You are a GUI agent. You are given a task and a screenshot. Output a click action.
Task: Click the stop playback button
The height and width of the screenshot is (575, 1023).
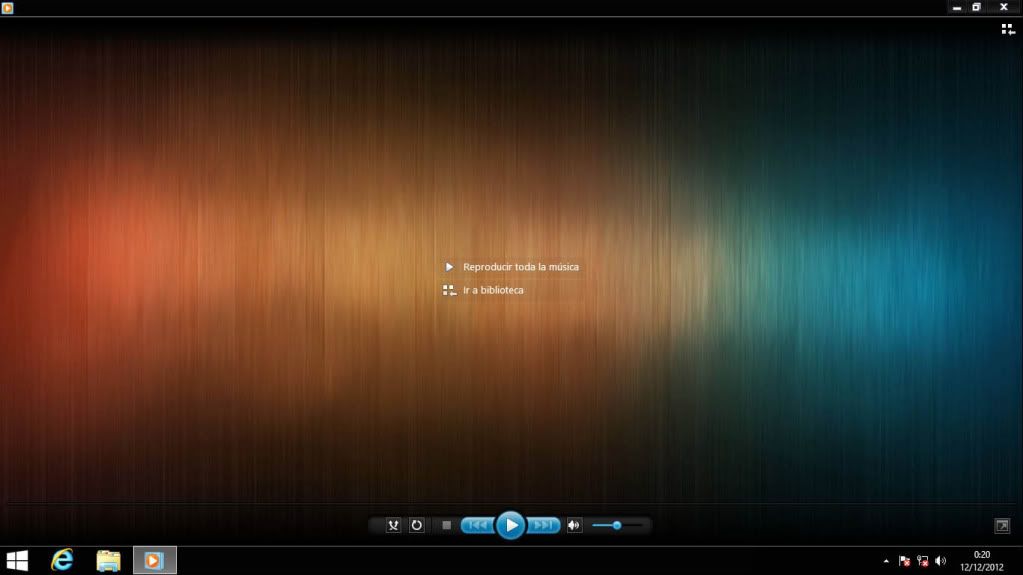446,525
